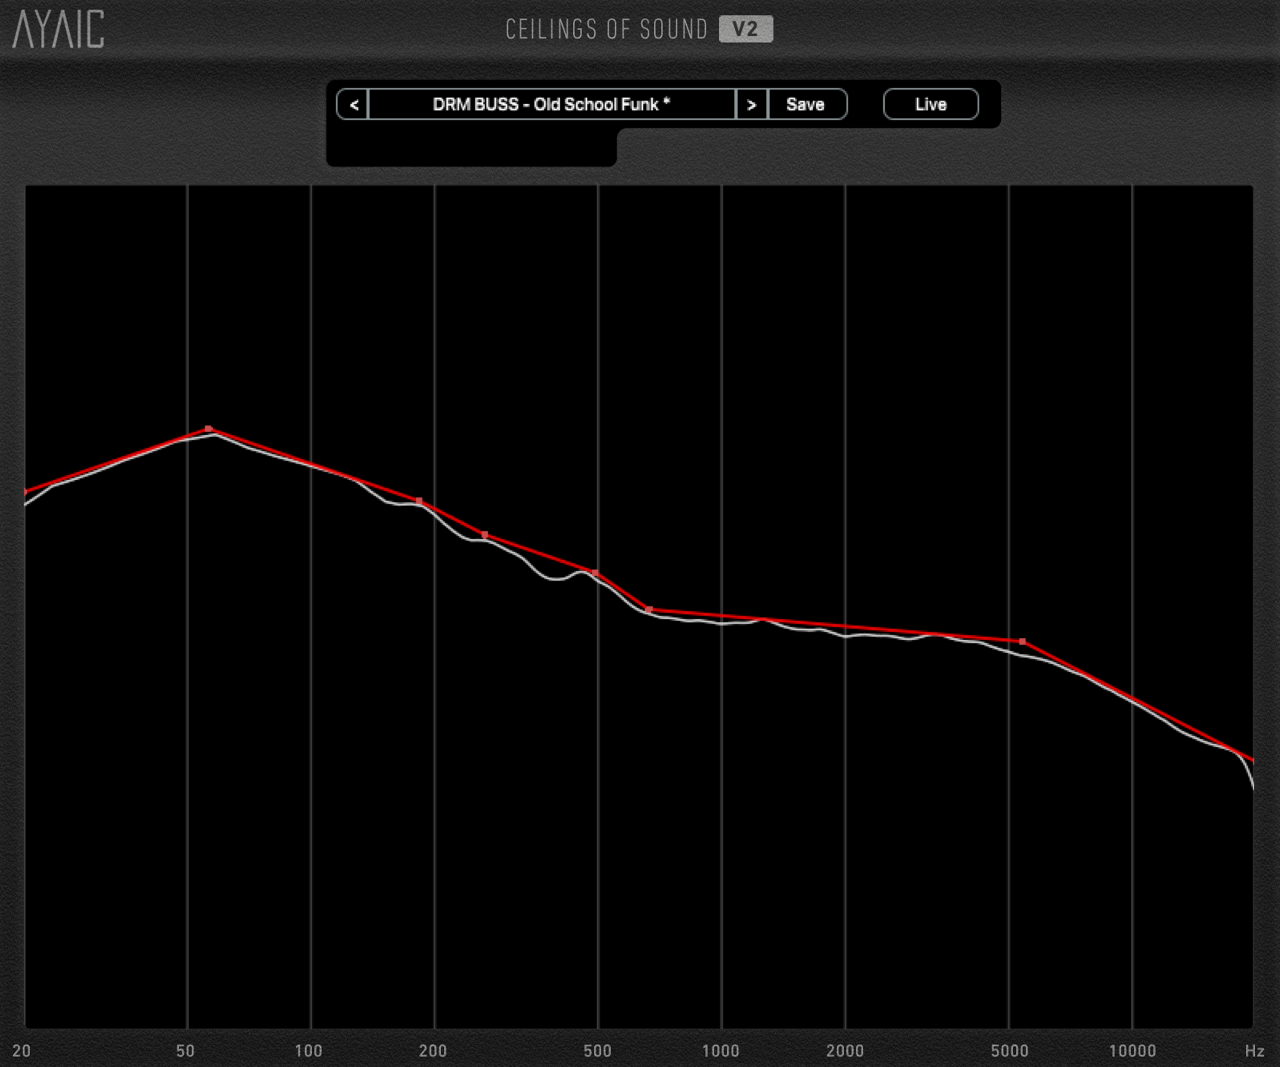Save the current preset

805,104
